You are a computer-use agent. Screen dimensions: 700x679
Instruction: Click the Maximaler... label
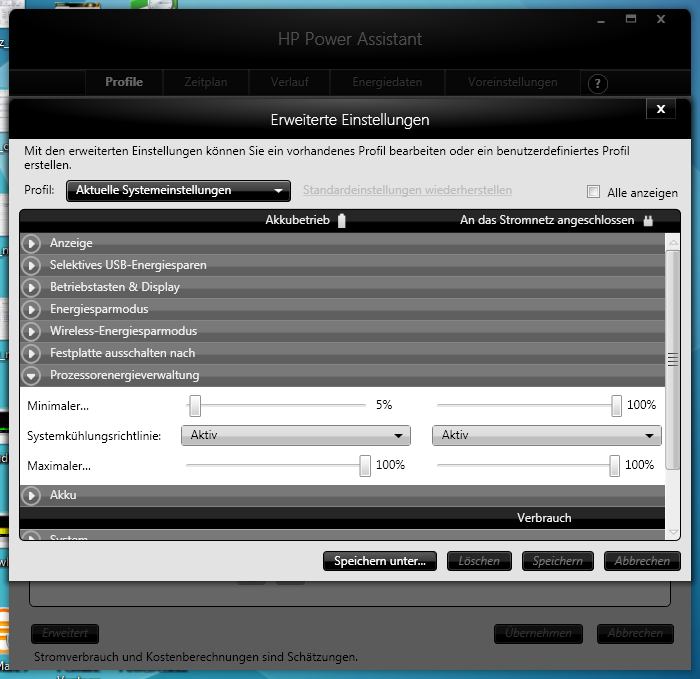click(59, 466)
